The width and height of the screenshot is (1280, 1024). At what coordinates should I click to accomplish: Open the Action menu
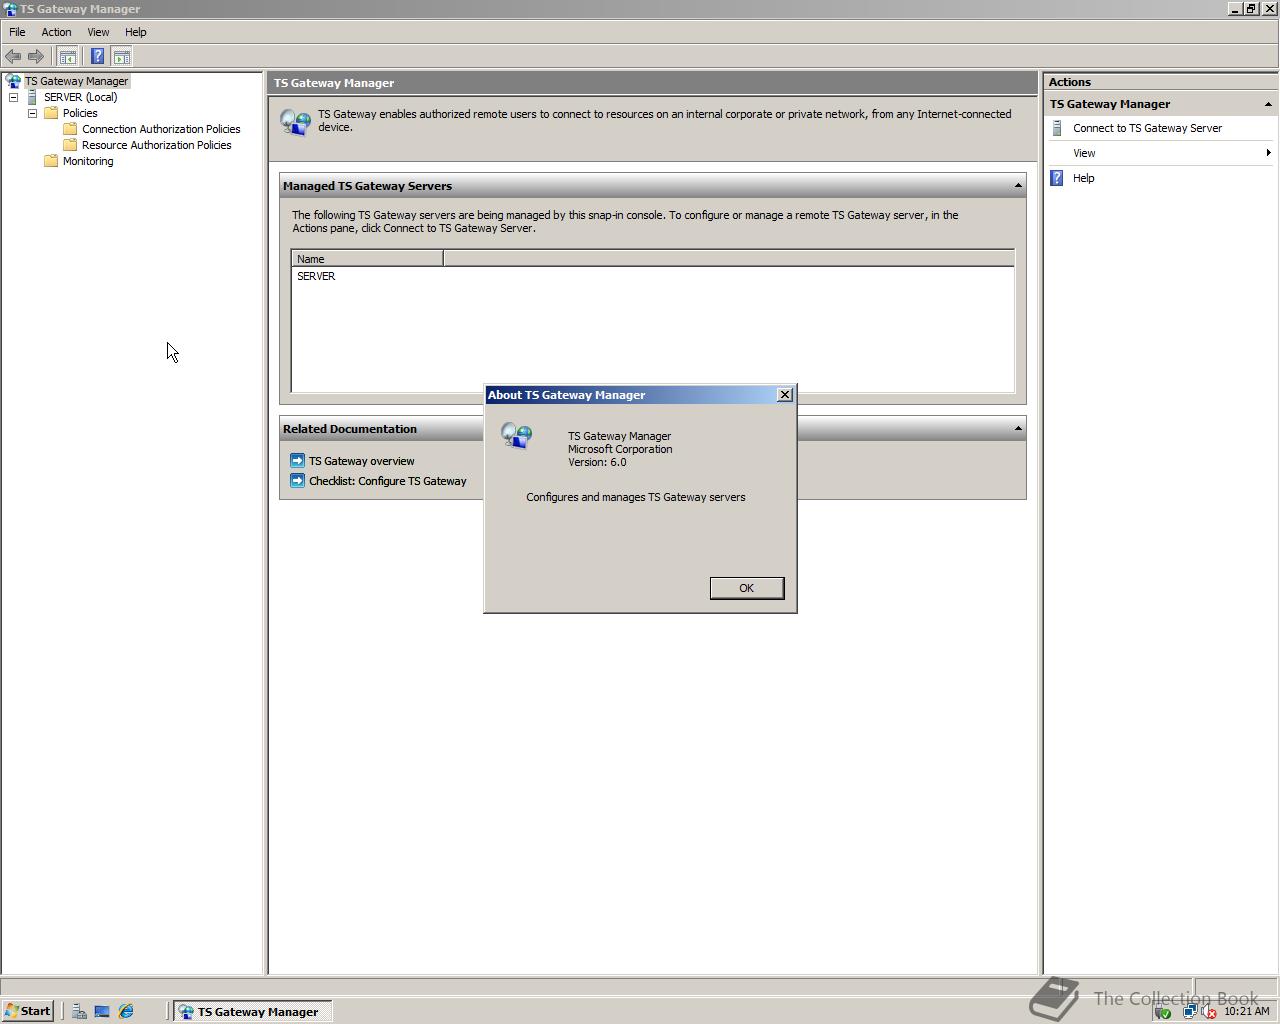[56, 32]
